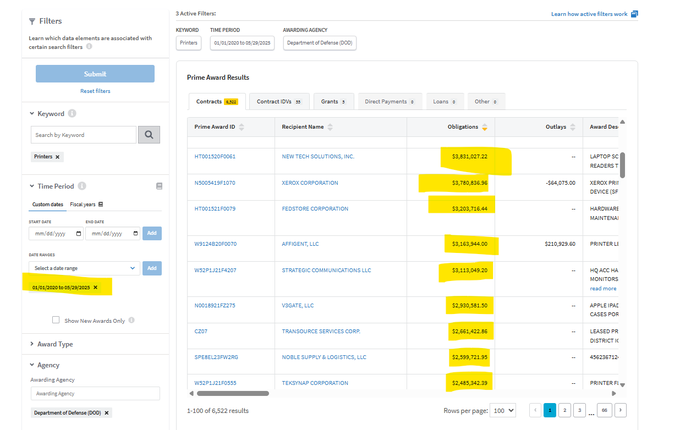Click info icon next to Keyword heading
Viewport: 680px width, 430px height.
[74, 114]
